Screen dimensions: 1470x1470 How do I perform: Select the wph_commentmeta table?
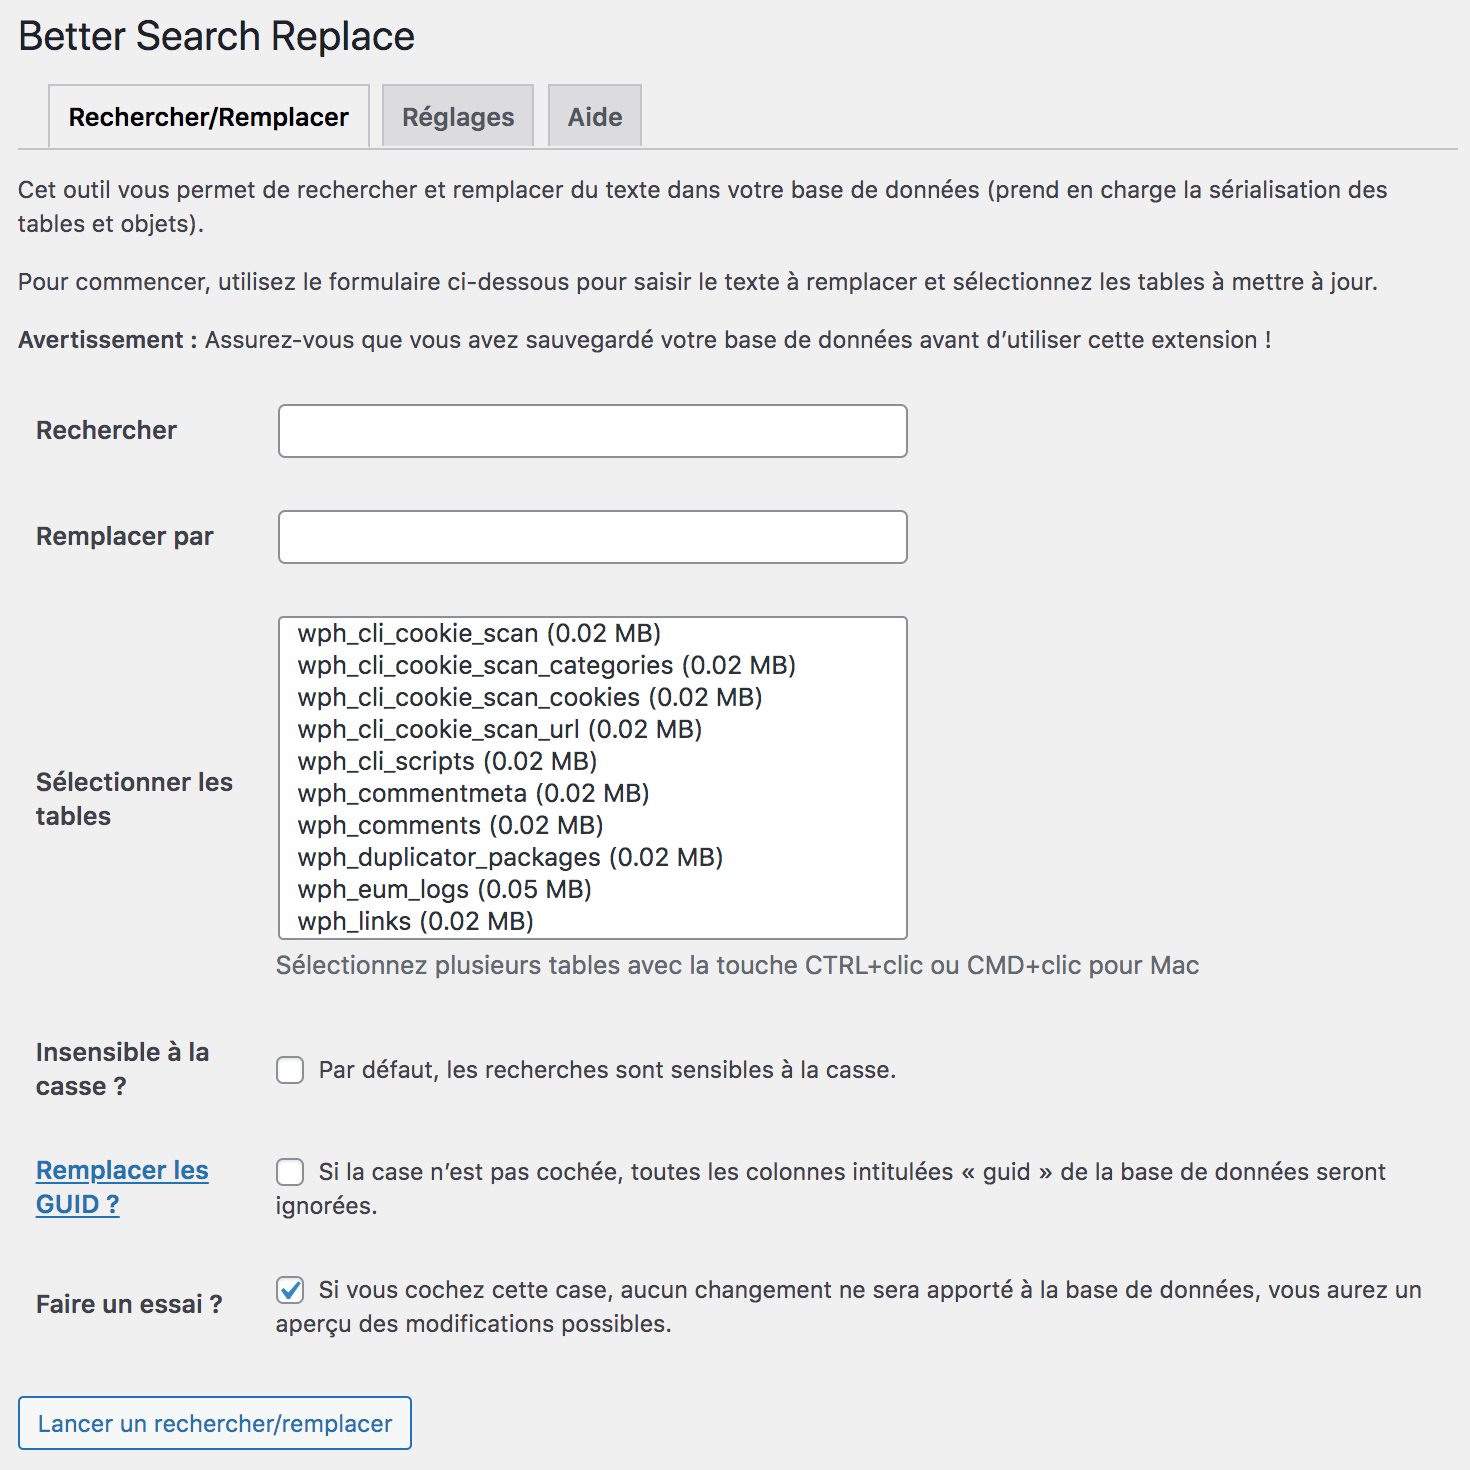tap(472, 793)
